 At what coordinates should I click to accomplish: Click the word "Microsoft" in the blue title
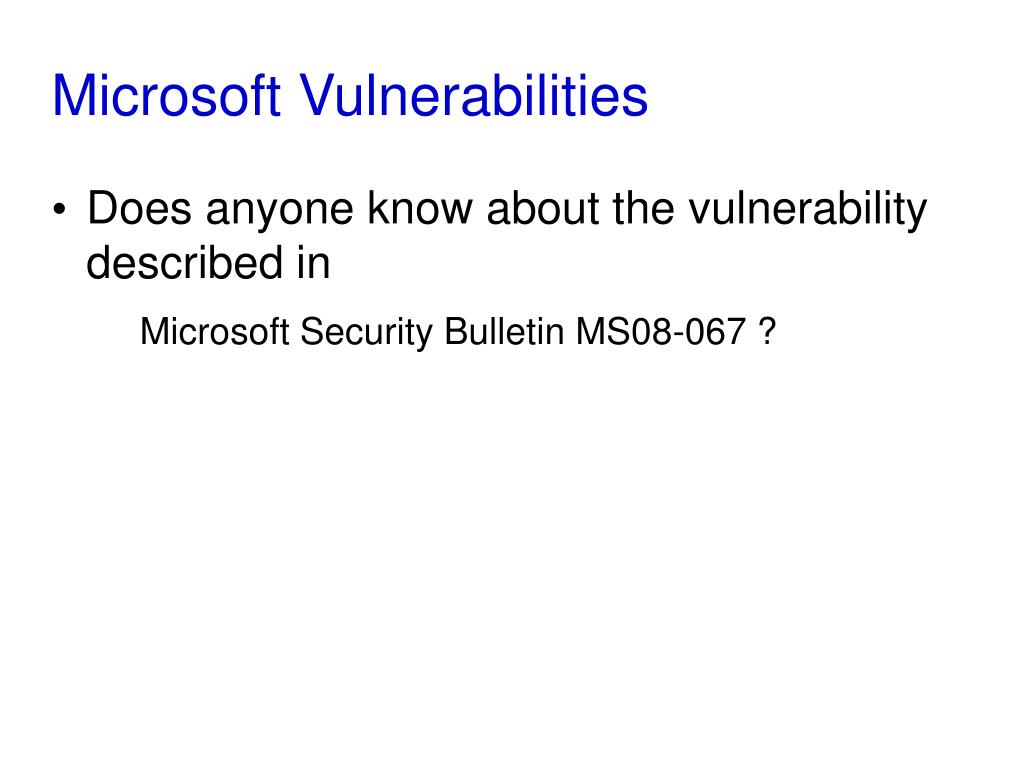pyautogui.click(x=167, y=95)
